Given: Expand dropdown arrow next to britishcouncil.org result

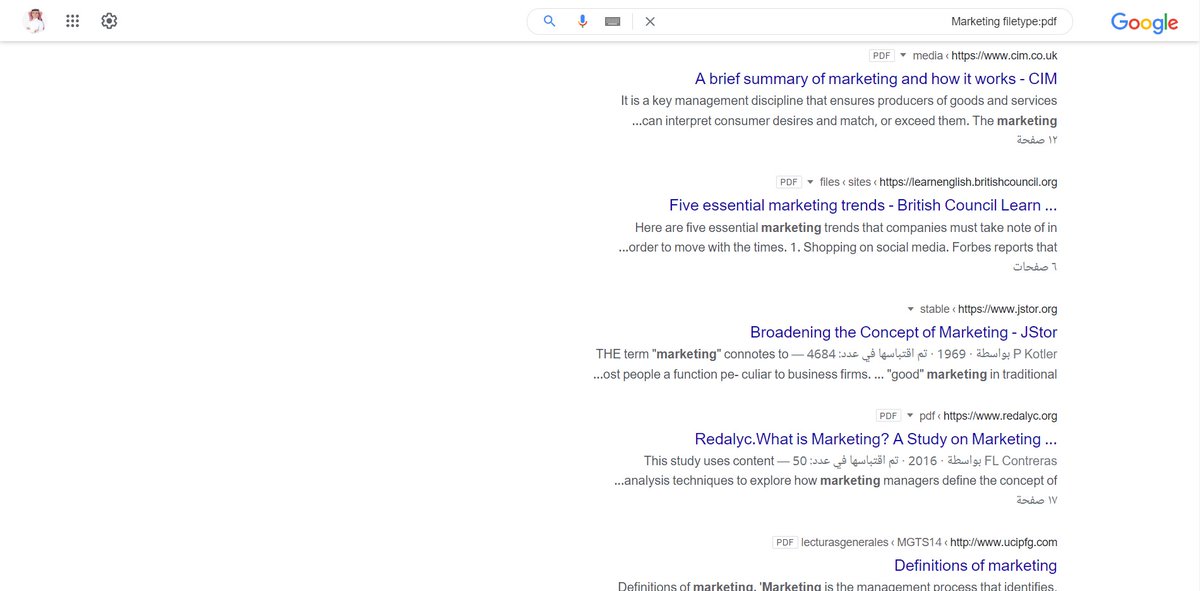Looking at the screenshot, I should (x=810, y=182).
